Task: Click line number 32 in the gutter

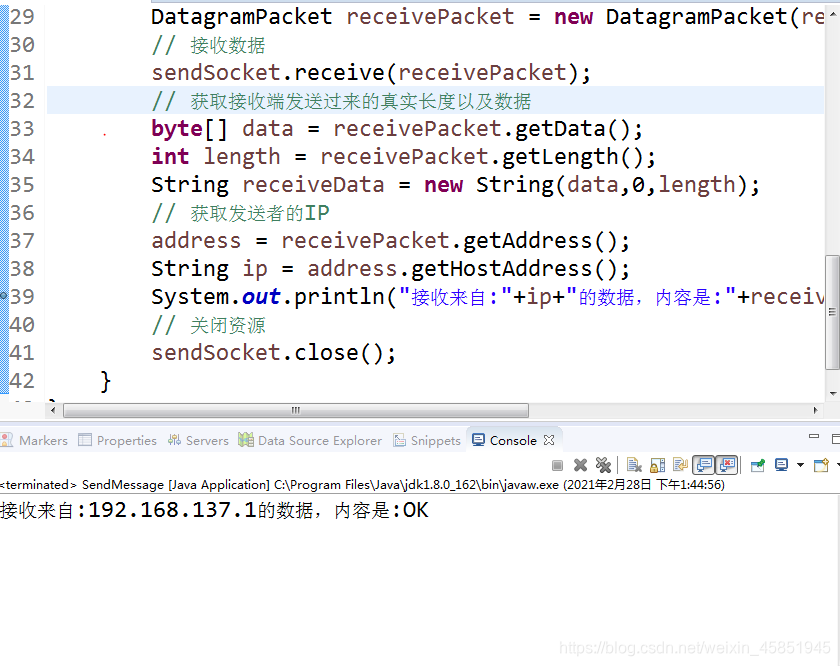Action: 22,101
